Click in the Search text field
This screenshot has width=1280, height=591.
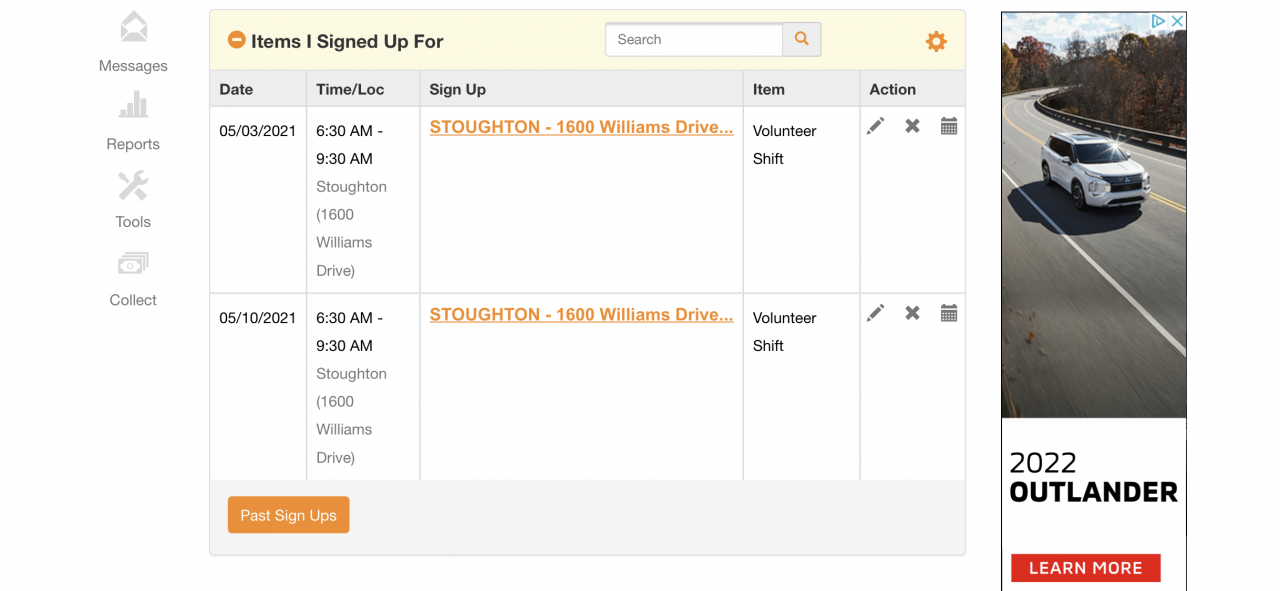(x=693, y=39)
